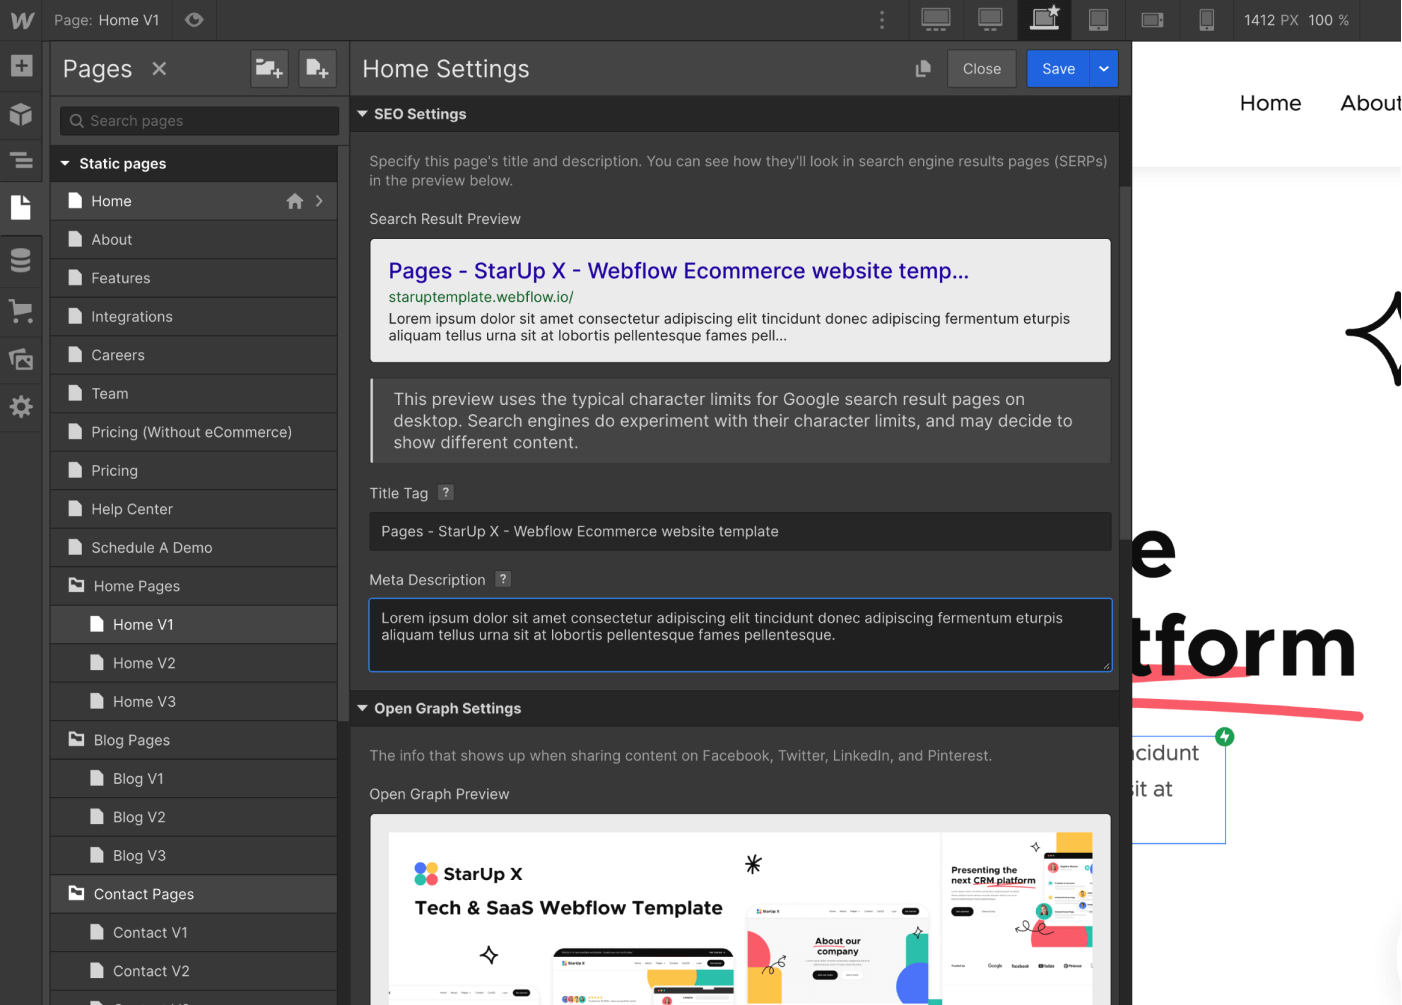
Task: Select the Contact V1 page
Action: pos(194,933)
